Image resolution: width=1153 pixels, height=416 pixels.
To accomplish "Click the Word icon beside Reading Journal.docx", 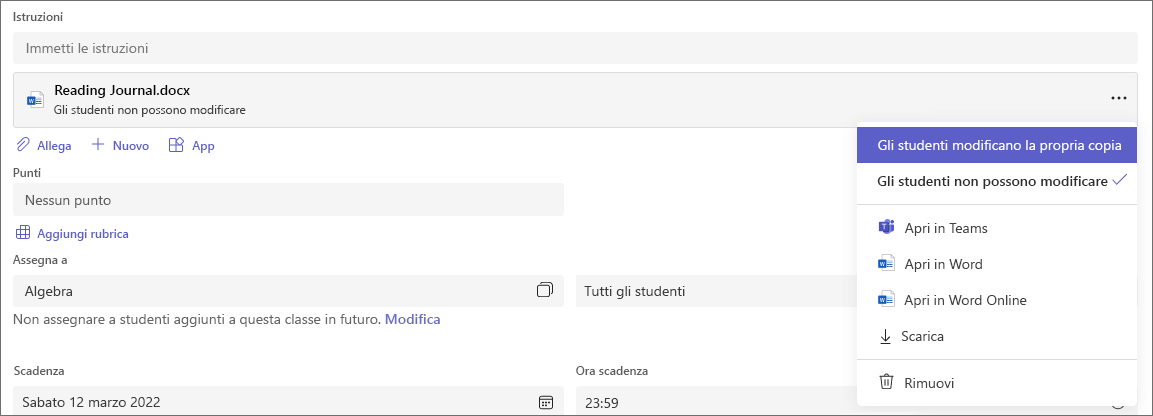I will (x=35, y=100).
